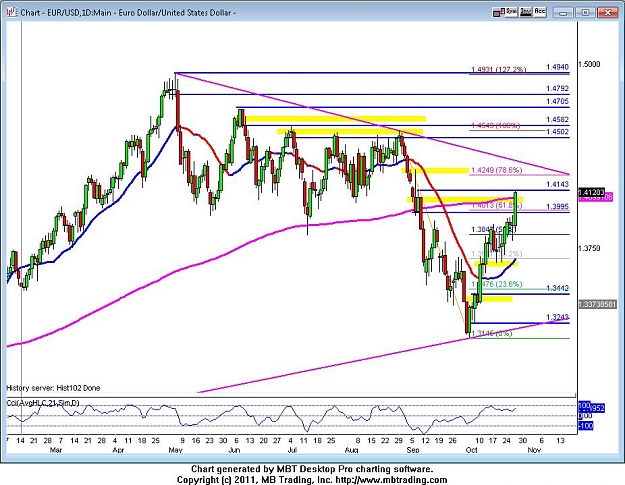Maximize the EUR/USD chart window
This screenshot has width=625, height=485.
coord(585,13)
